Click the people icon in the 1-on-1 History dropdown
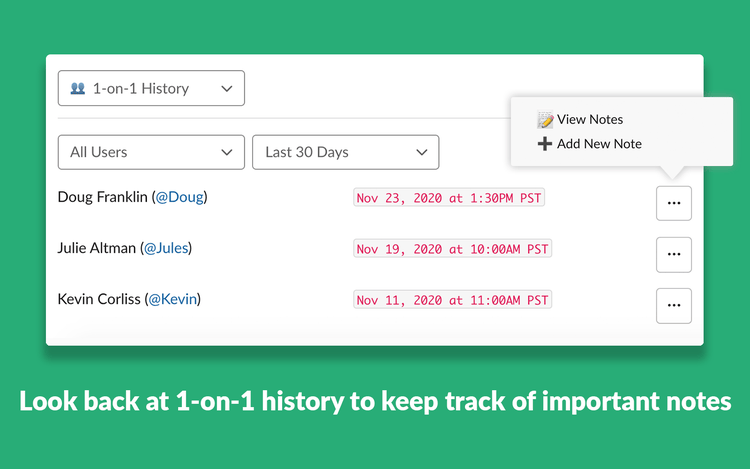This screenshot has height=469, width=750. (x=77, y=88)
